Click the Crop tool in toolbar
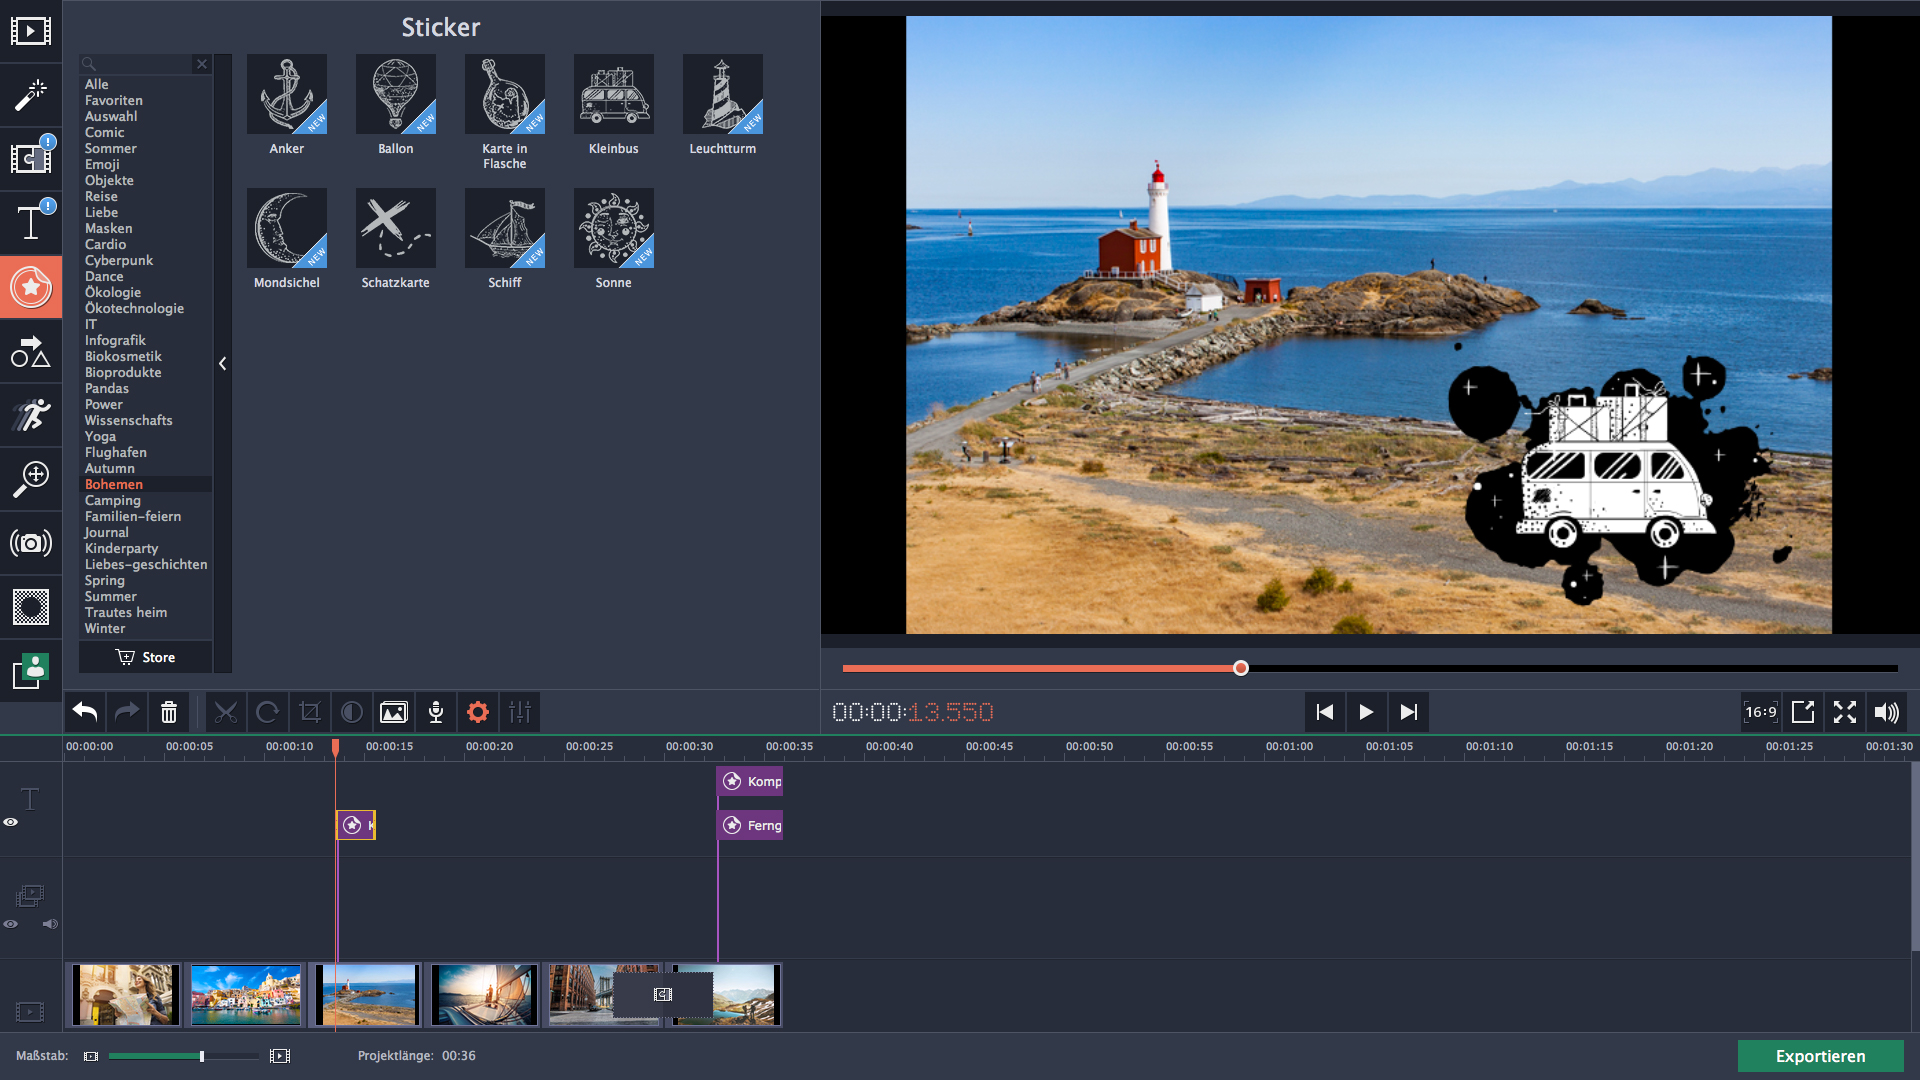1920x1080 pixels. point(310,712)
